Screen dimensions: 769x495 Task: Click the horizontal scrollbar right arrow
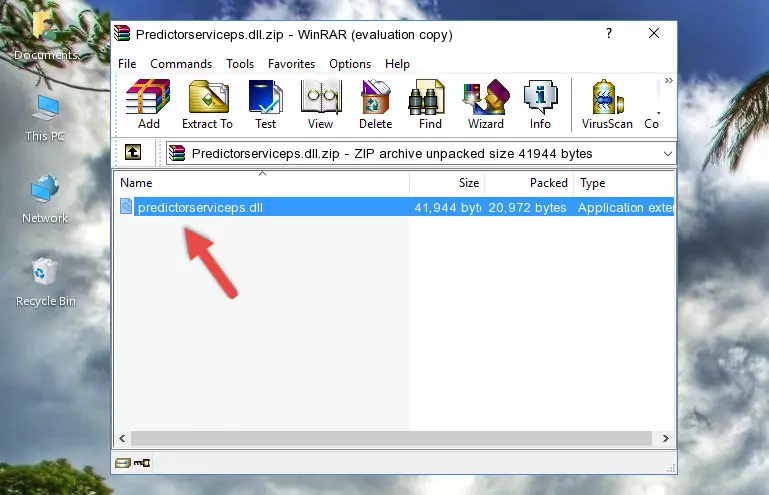coord(666,439)
